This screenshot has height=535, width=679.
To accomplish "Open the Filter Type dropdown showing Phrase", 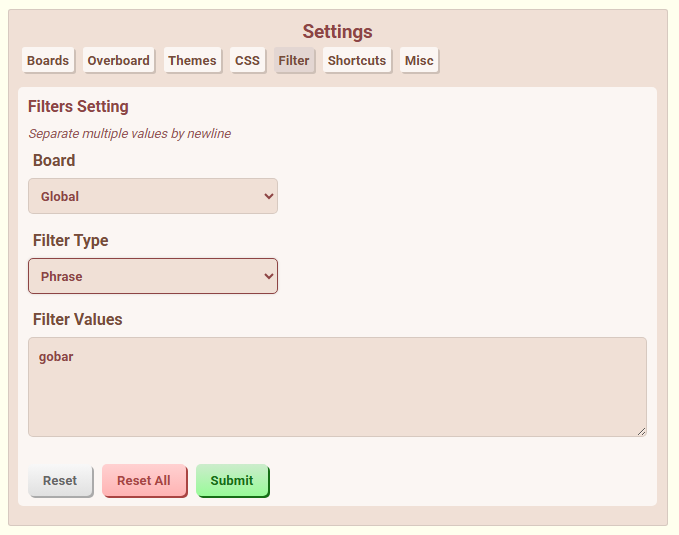I will 153,276.
